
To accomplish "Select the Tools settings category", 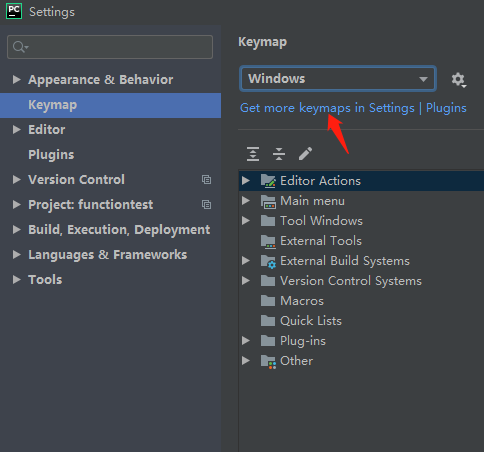I will [45, 280].
